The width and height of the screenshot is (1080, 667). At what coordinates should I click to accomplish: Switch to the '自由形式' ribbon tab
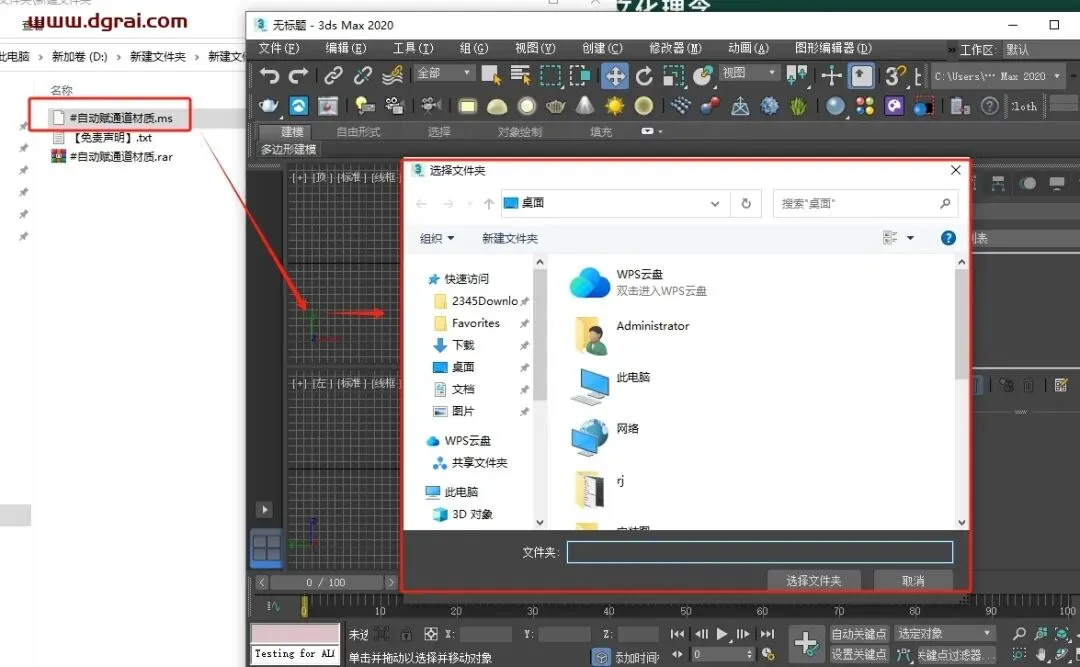358,132
